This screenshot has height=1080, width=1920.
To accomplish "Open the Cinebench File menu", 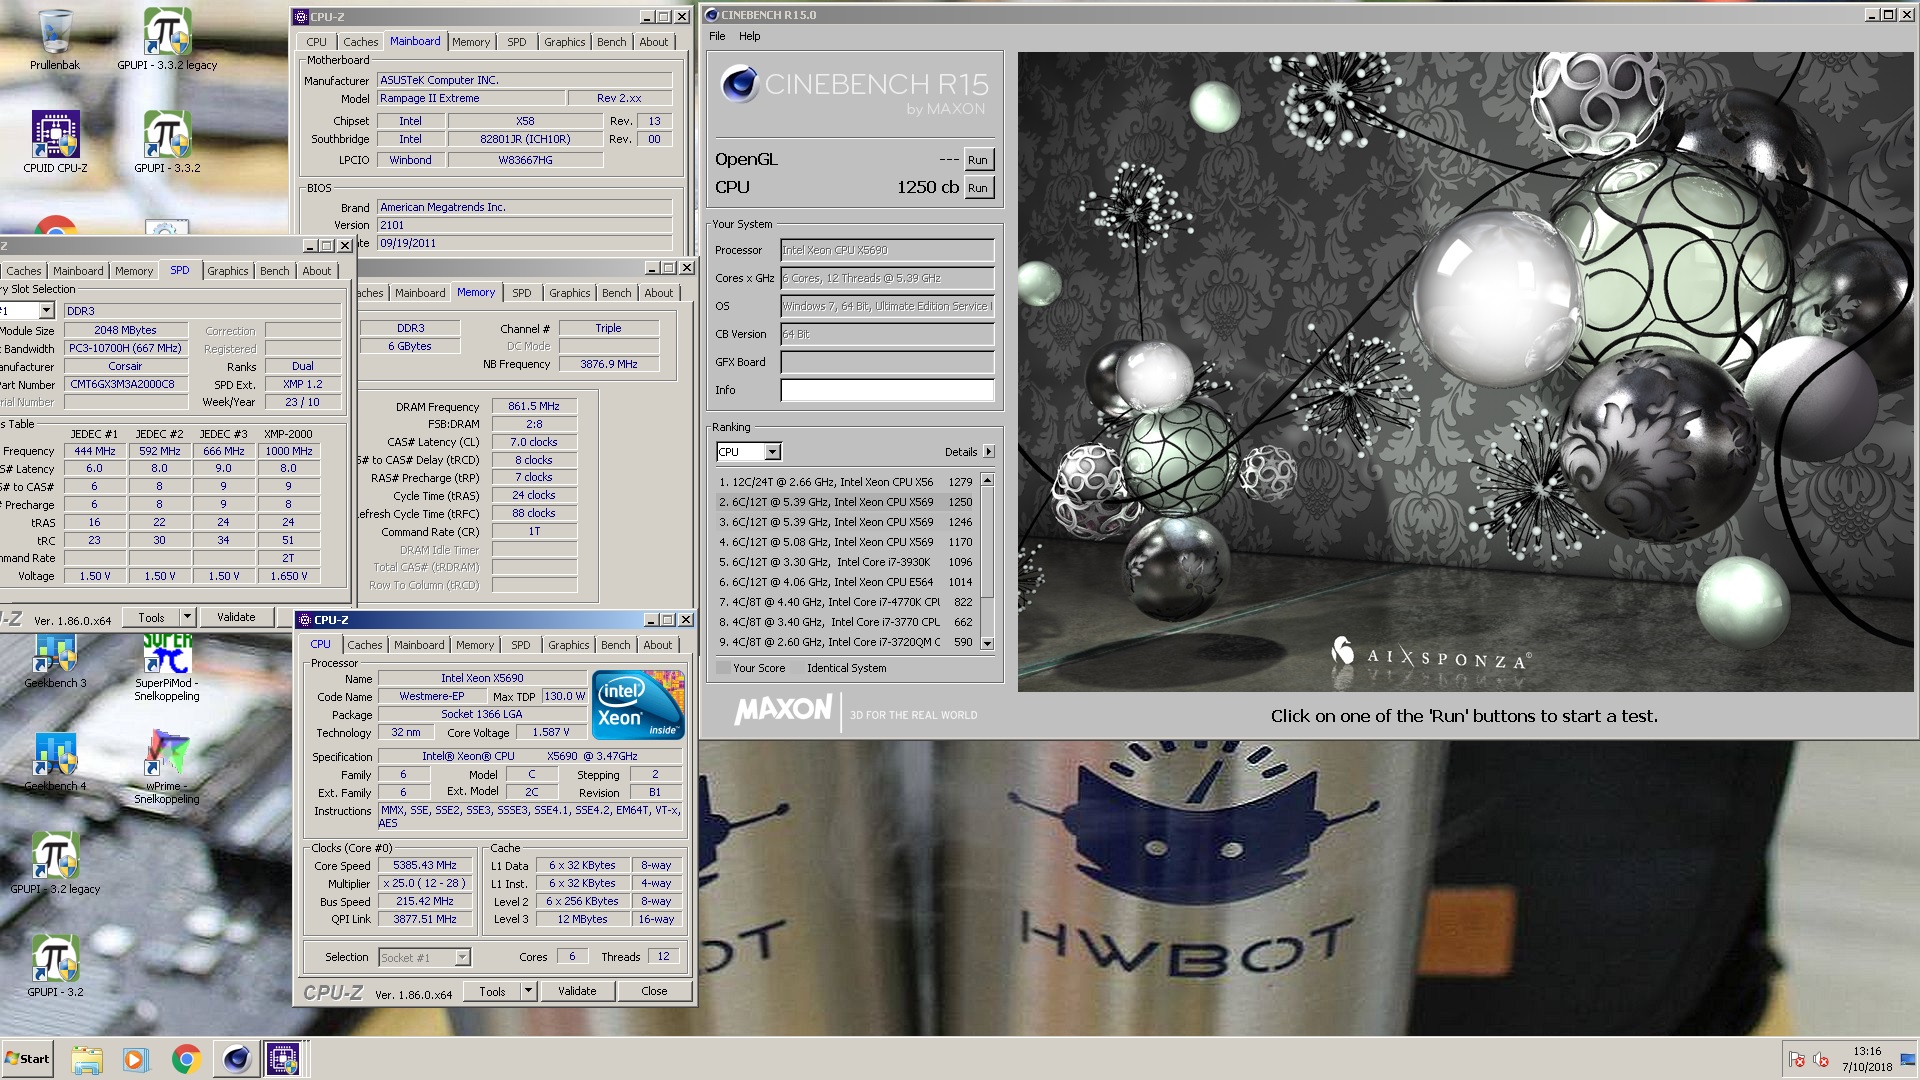I will tap(717, 36).
